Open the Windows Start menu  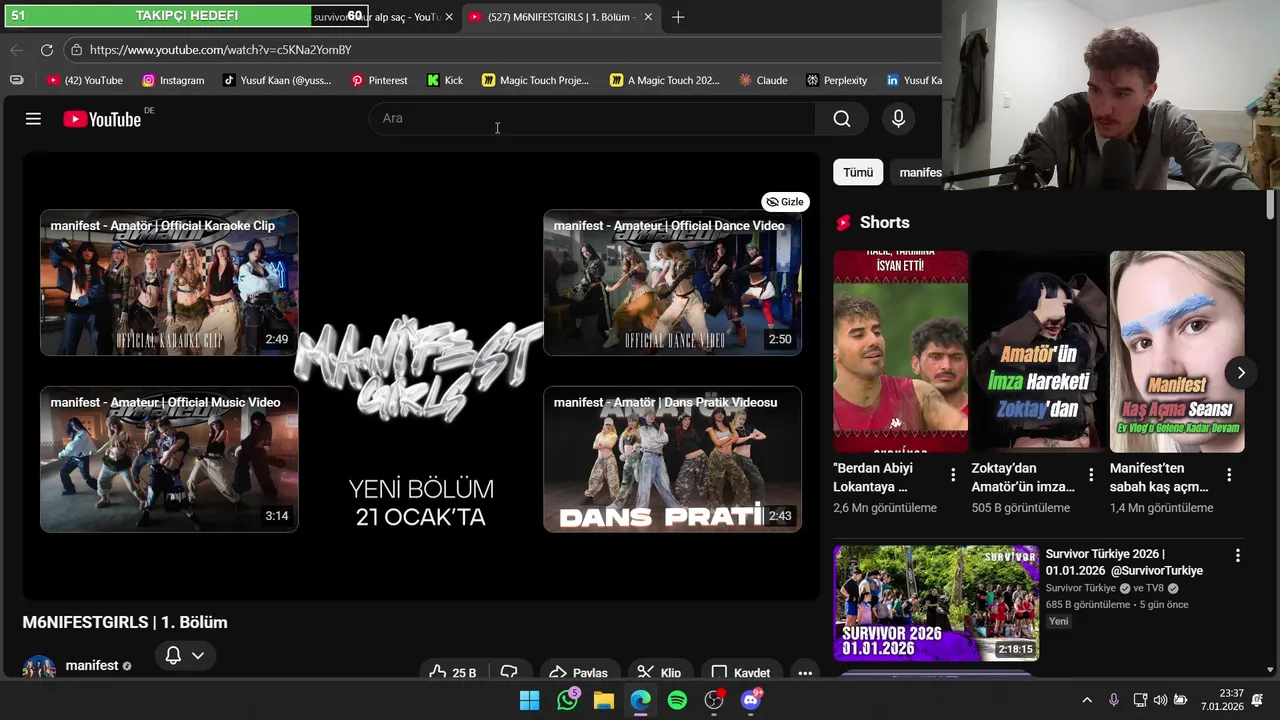pos(530,700)
